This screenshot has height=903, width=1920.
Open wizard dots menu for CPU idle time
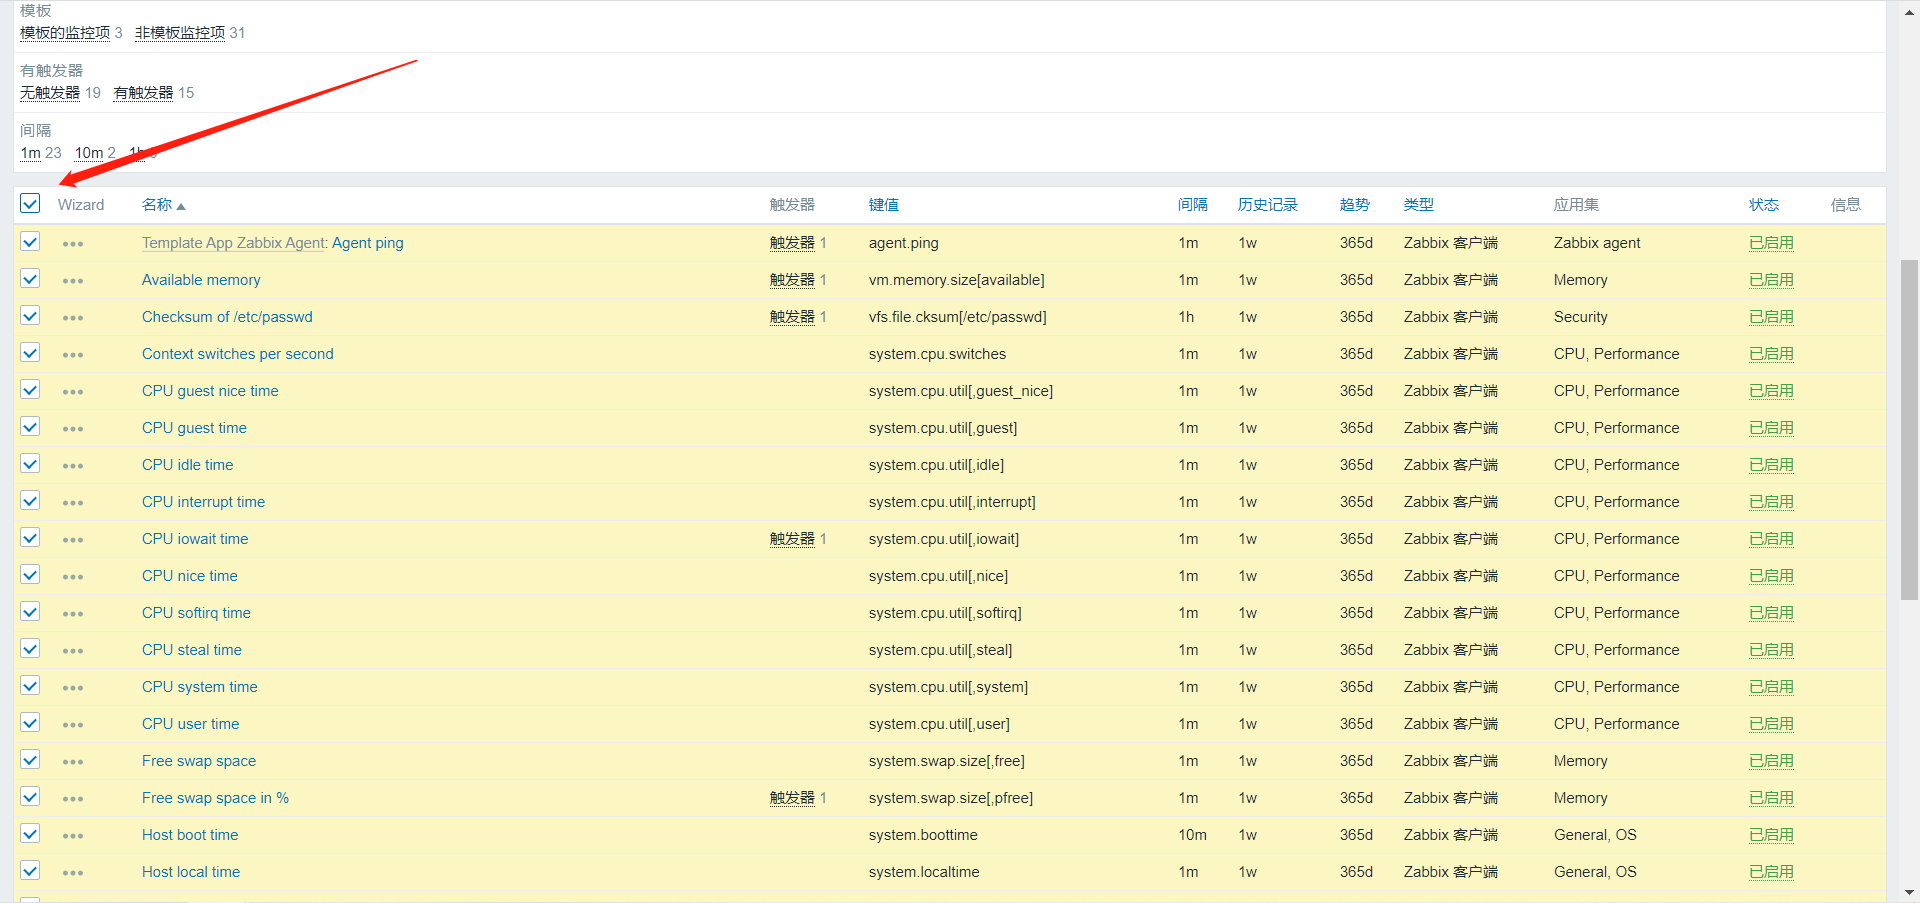coord(73,466)
